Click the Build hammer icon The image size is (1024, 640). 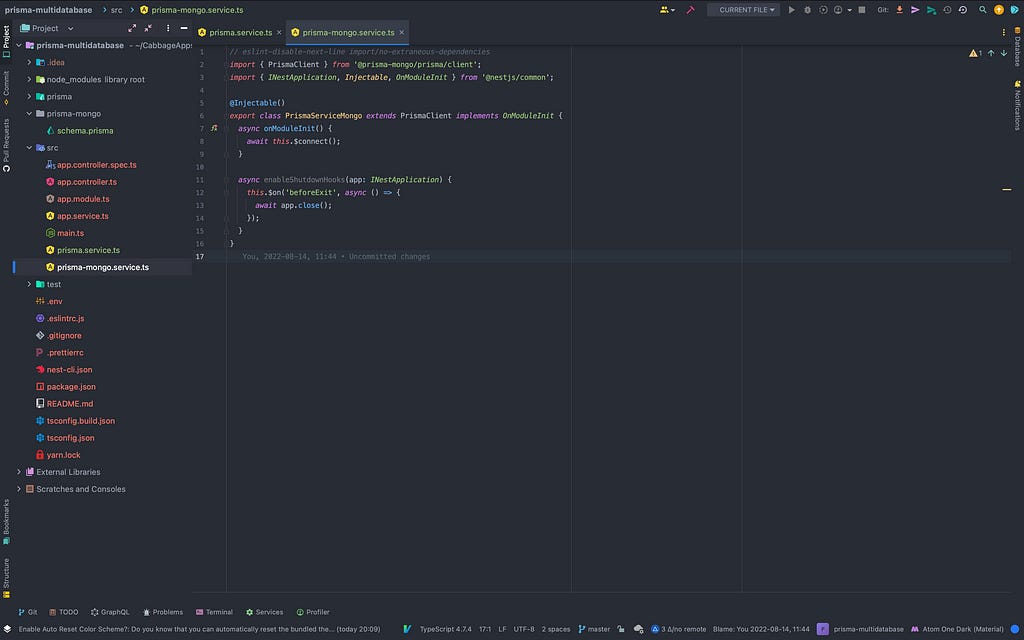[x=690, y=10]
